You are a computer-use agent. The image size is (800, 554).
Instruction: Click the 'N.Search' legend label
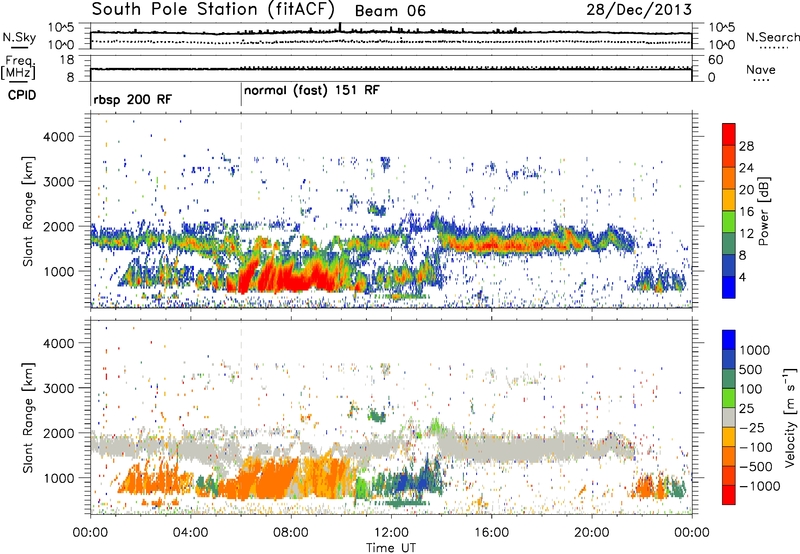[x=772, y=37]
